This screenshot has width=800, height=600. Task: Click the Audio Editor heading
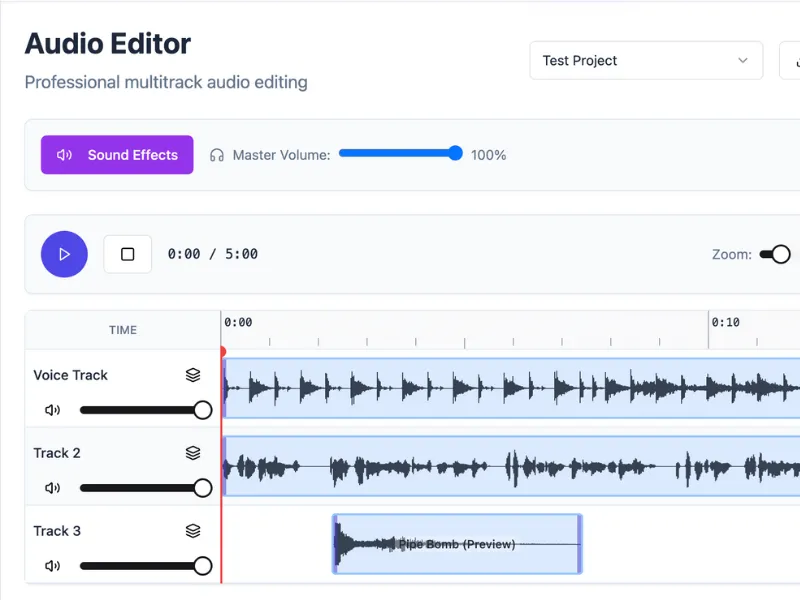tap(108, 43)
